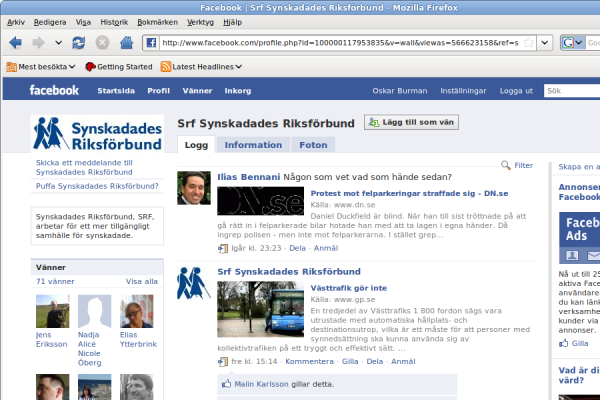Click the stop loading icon
The height and width of the screenshot is (400, 600).
102,42
